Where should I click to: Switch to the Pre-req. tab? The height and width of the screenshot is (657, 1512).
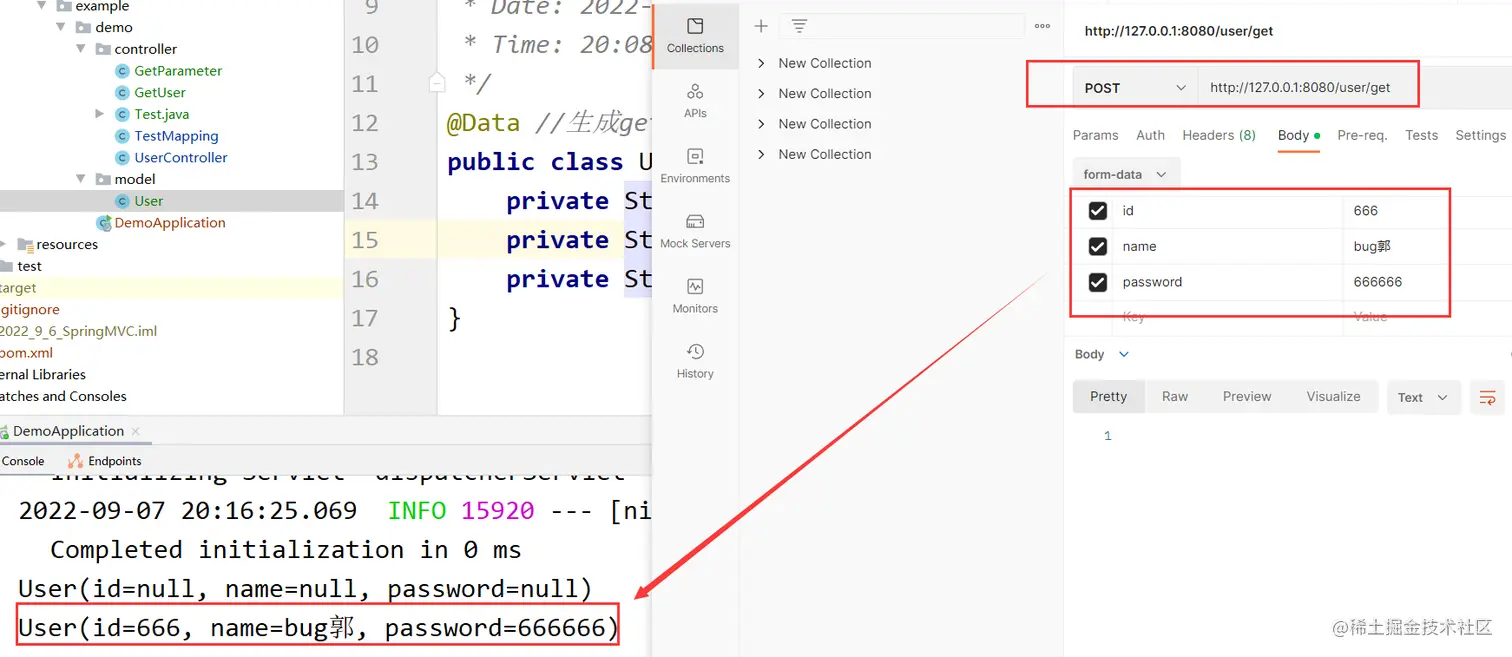click(1362, 135)
